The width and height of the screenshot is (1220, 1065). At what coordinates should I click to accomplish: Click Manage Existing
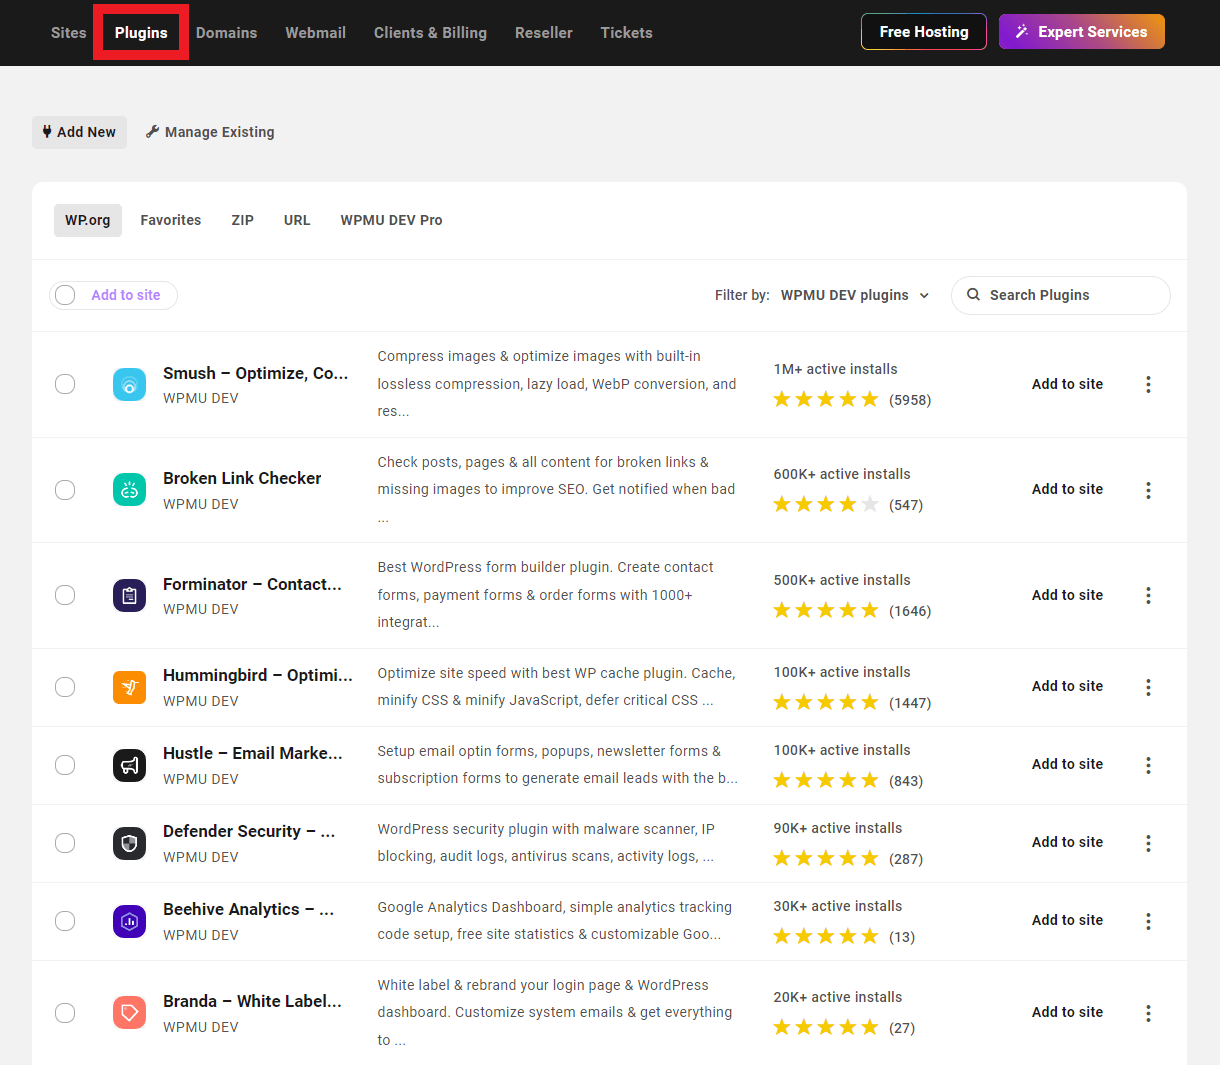[x=210, y=132]
